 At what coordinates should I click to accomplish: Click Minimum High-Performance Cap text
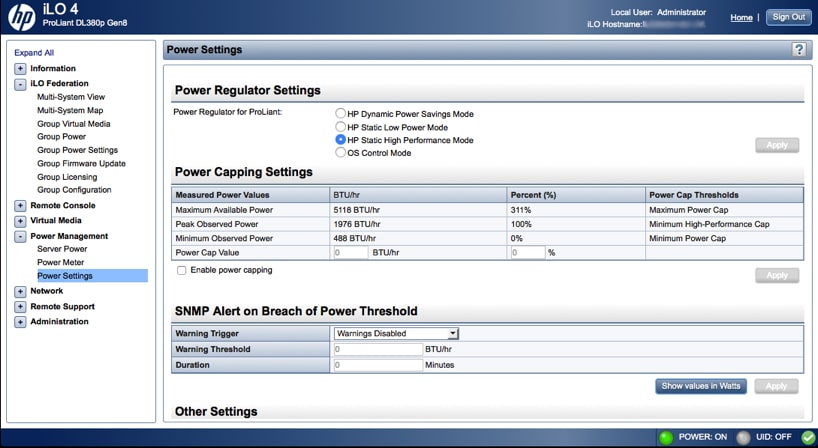709,224
